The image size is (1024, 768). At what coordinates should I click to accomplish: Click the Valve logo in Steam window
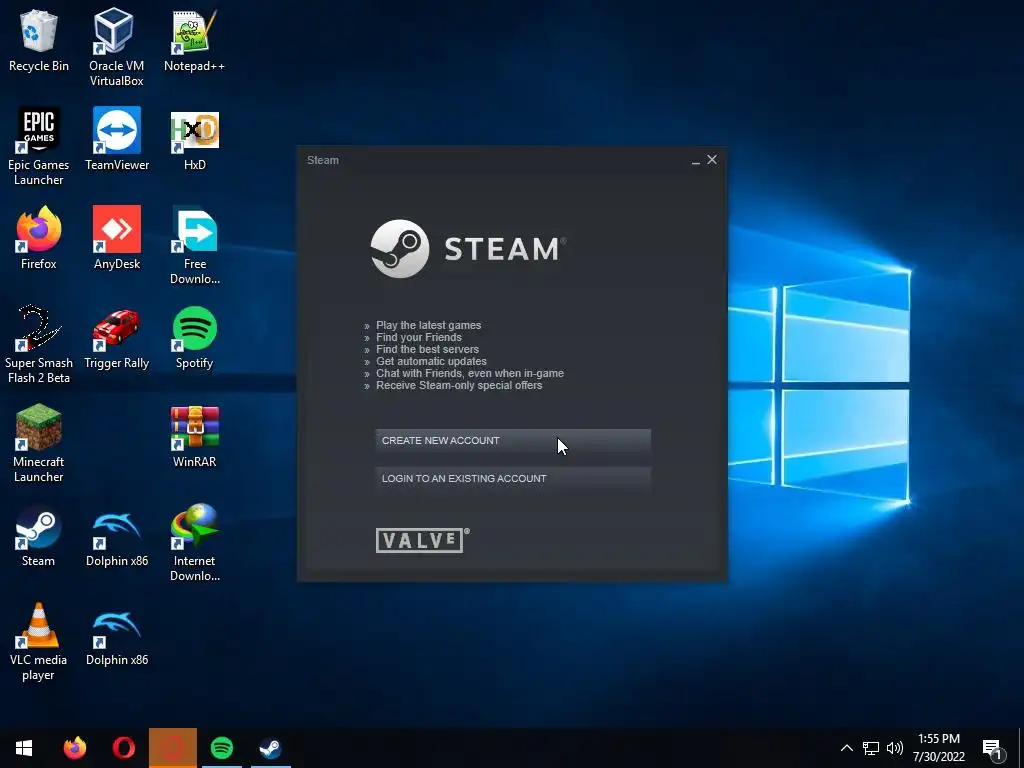pyautogui.click(x=422, y=540)
